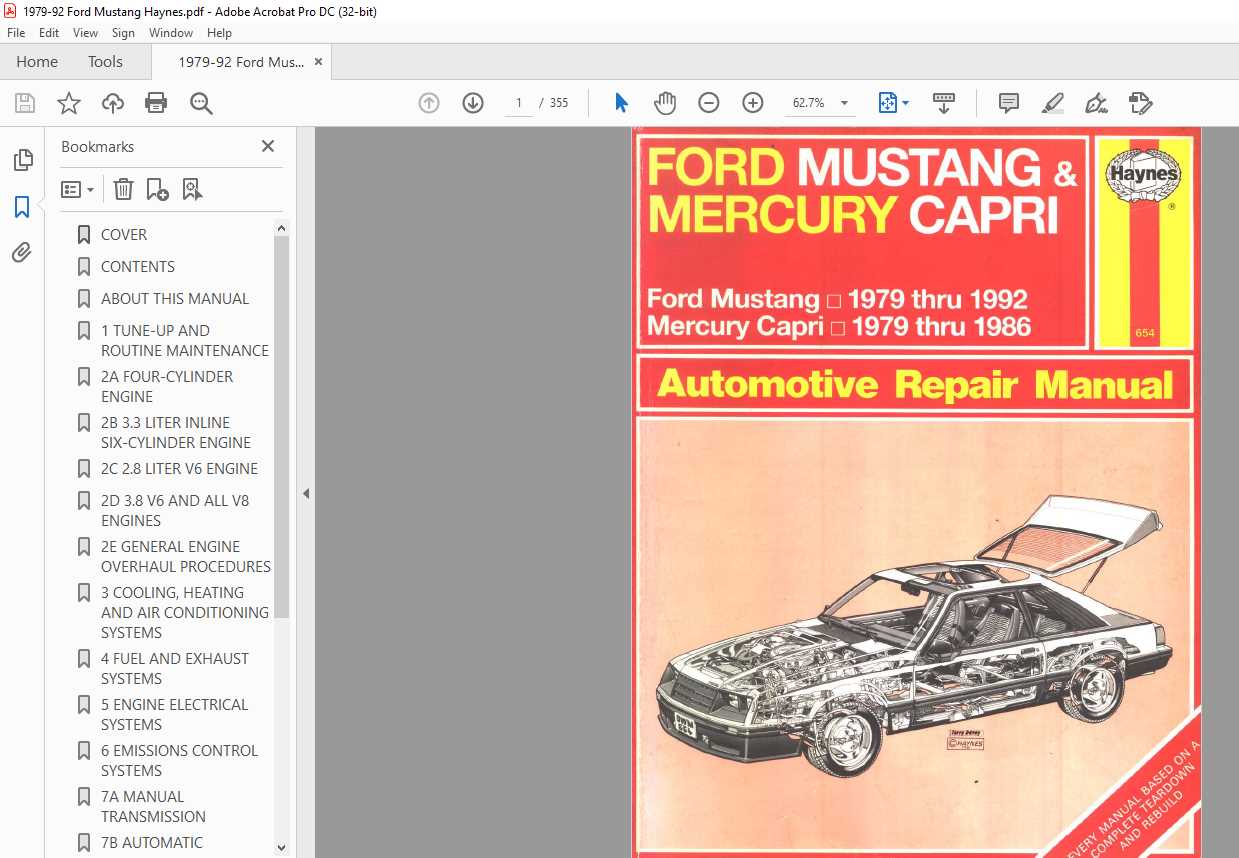
Task: Open the View menu
Action: point(86,33)
